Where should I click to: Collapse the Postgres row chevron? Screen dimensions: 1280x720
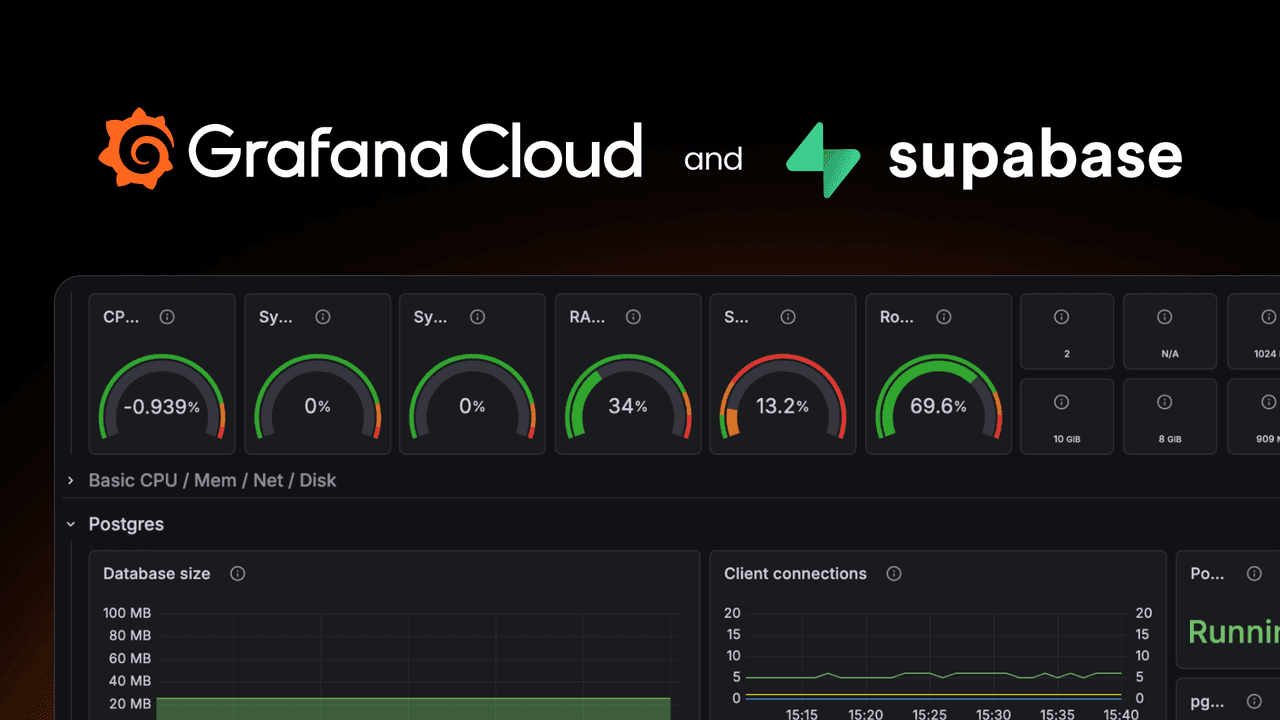pos(71,524)
